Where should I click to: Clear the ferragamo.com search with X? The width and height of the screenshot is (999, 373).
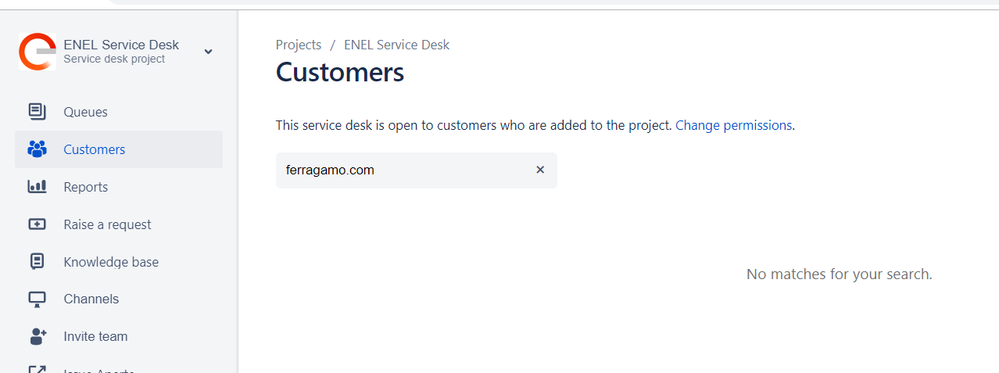(x=540, y=170)
